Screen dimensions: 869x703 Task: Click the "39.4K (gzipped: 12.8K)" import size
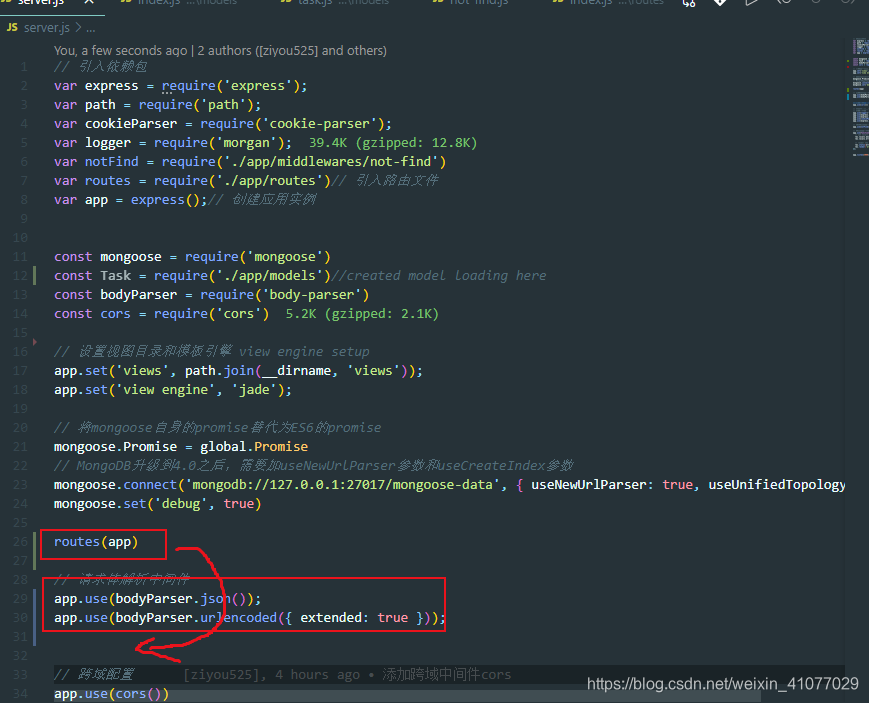tap(392, 142)
